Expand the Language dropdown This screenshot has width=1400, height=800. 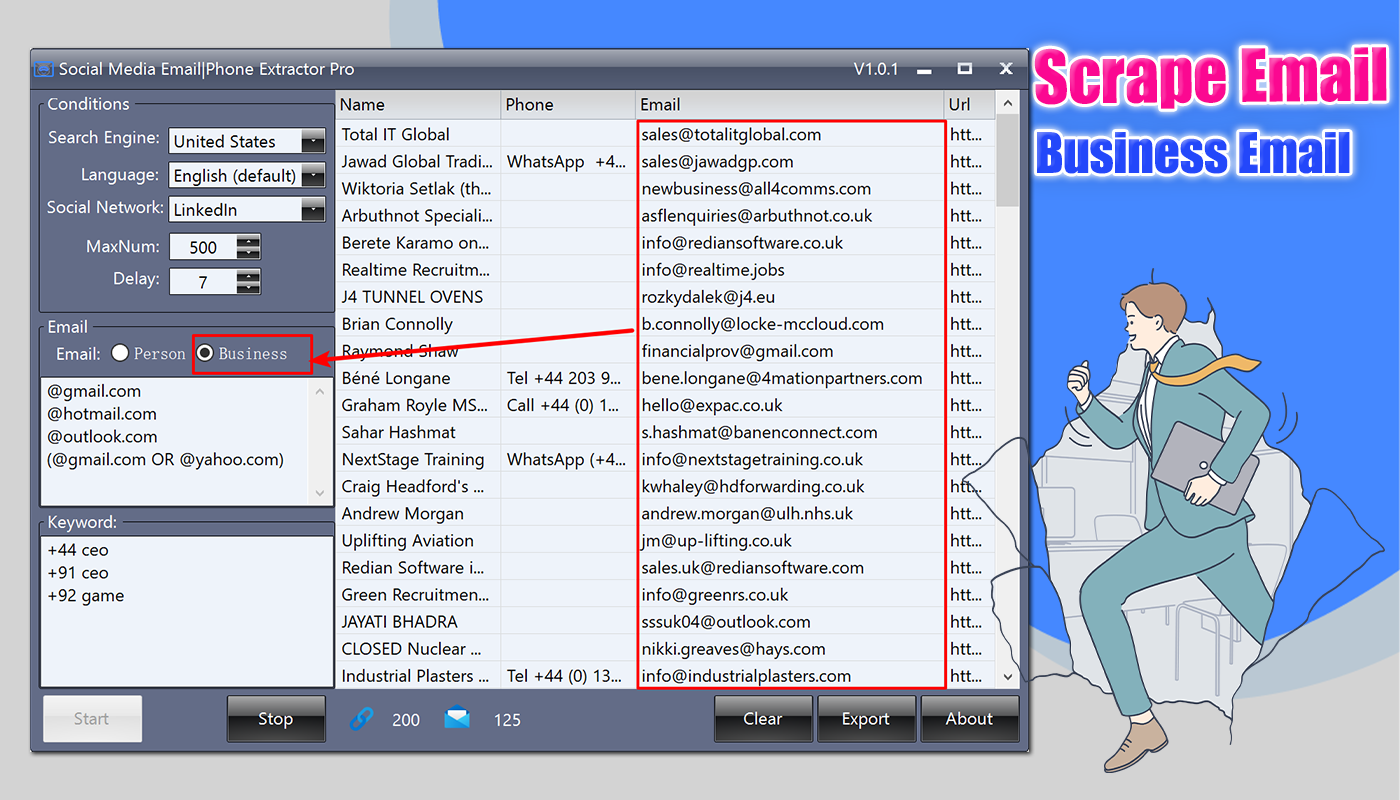(247, 175)
